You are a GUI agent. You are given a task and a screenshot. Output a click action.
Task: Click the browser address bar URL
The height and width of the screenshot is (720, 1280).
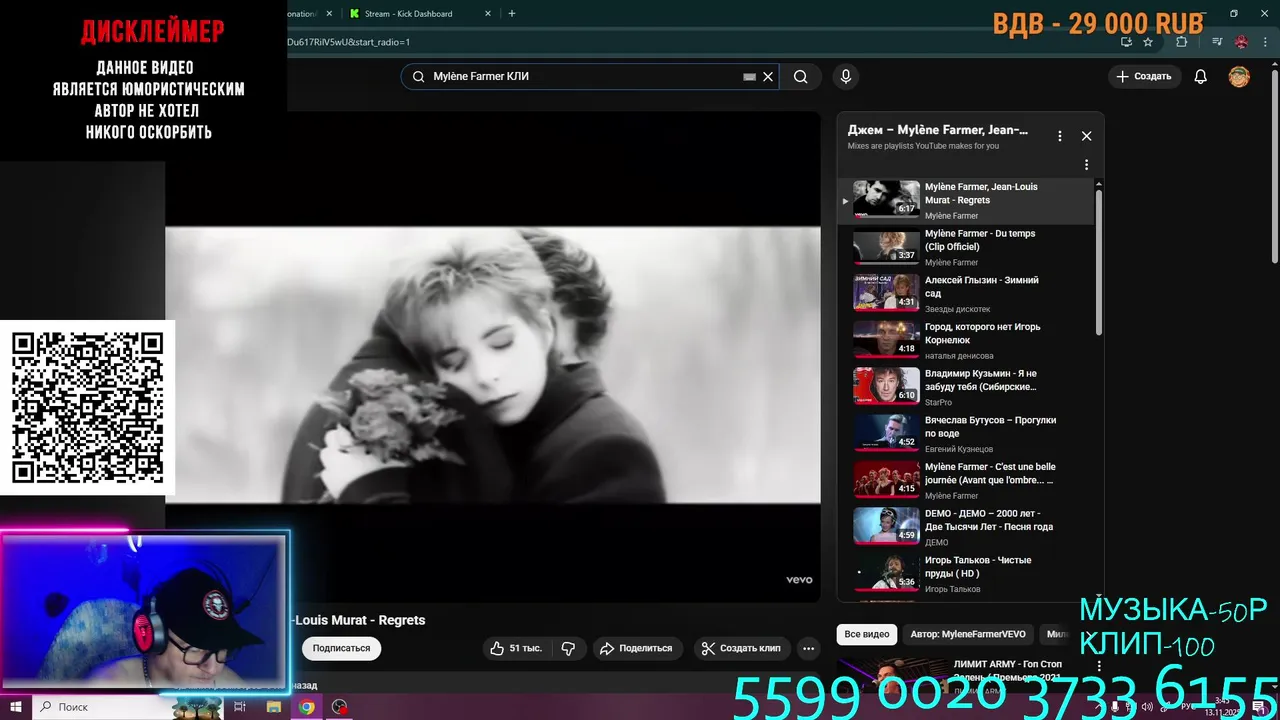(x=348, y=42)
